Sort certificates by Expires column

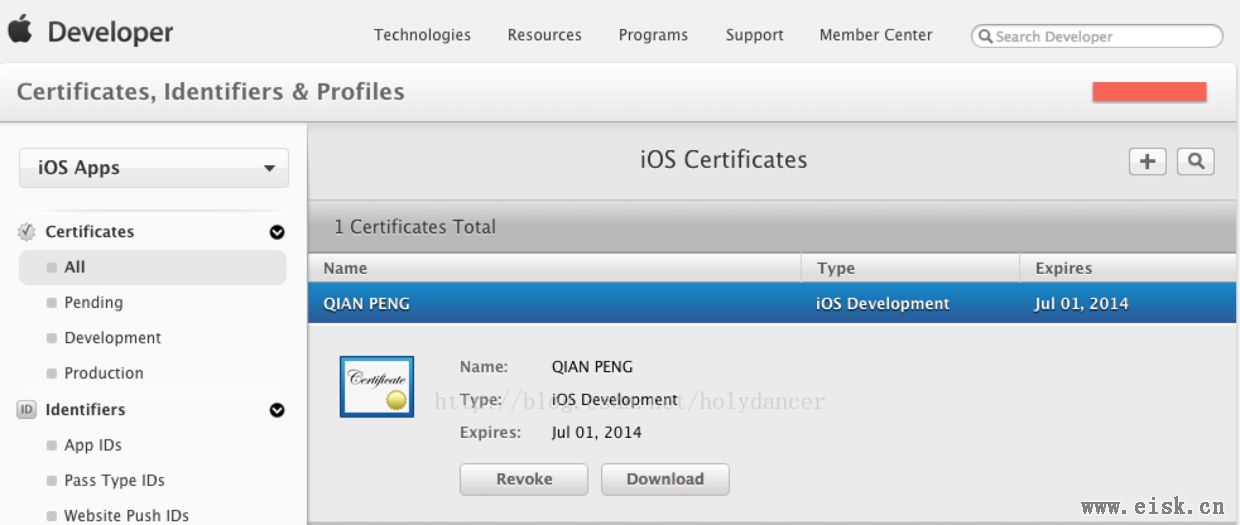click(1128, 268)
